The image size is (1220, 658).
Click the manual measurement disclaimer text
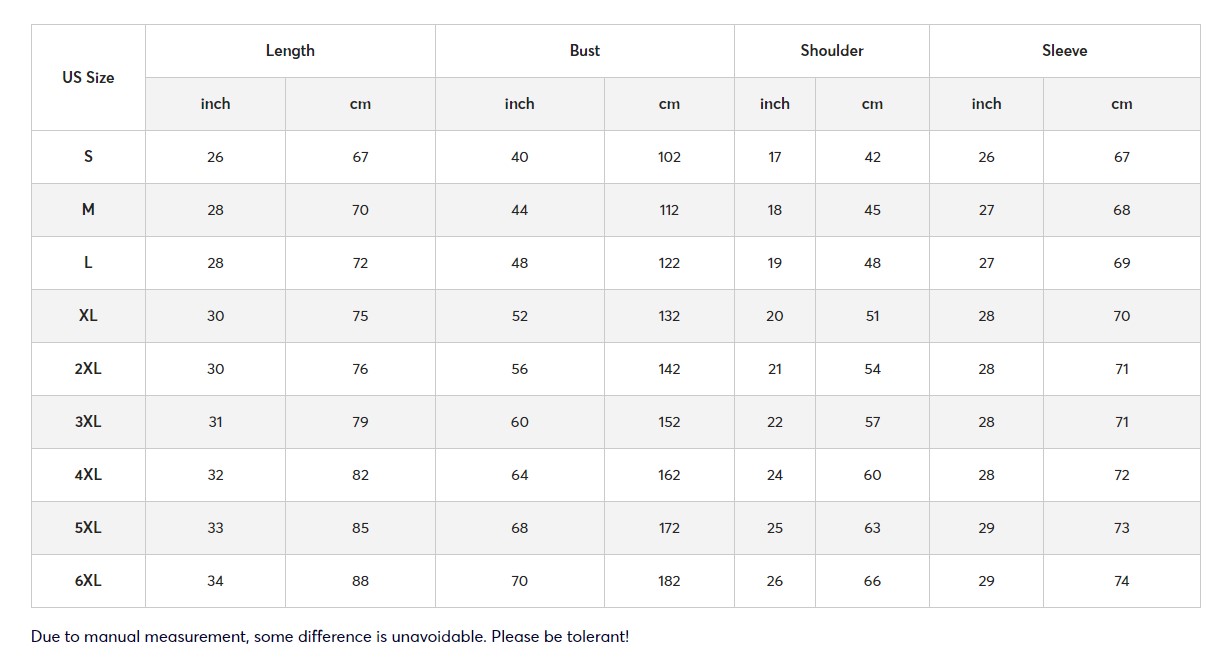click(330, 636)
